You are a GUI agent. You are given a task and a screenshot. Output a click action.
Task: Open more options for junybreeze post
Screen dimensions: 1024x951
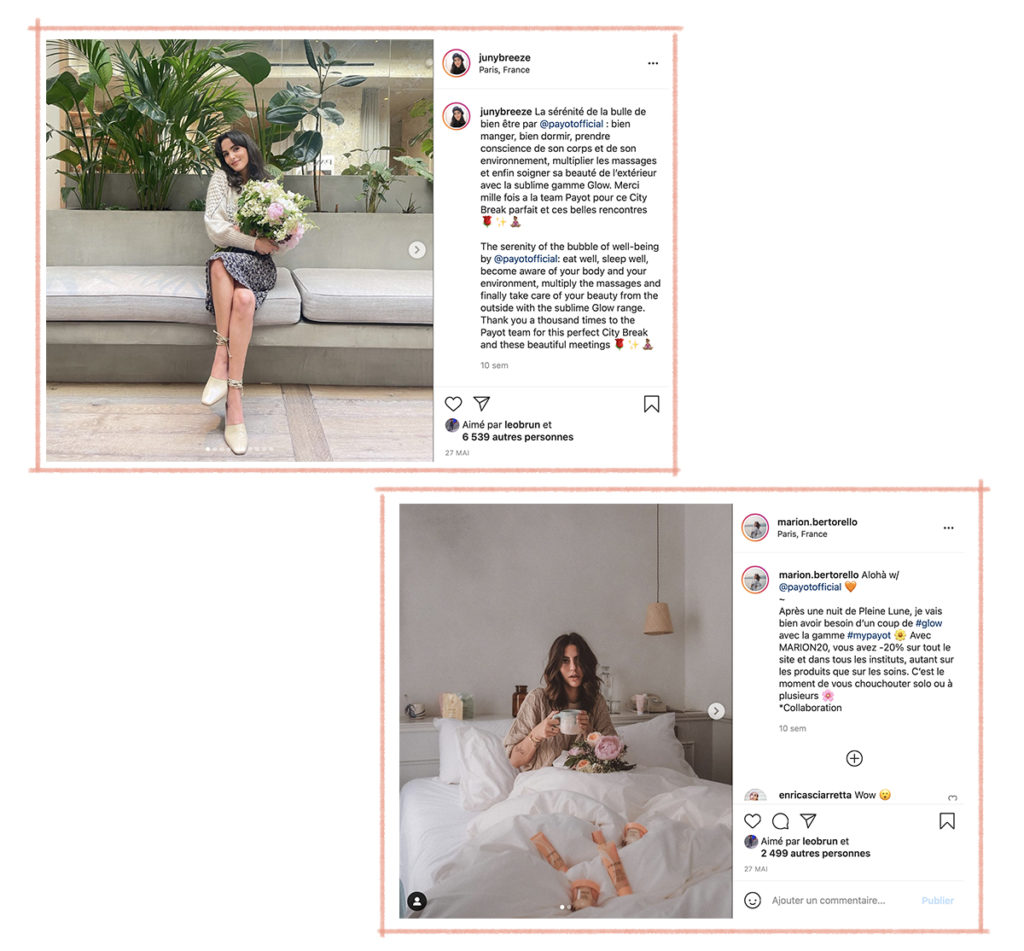tap(653, 63)
